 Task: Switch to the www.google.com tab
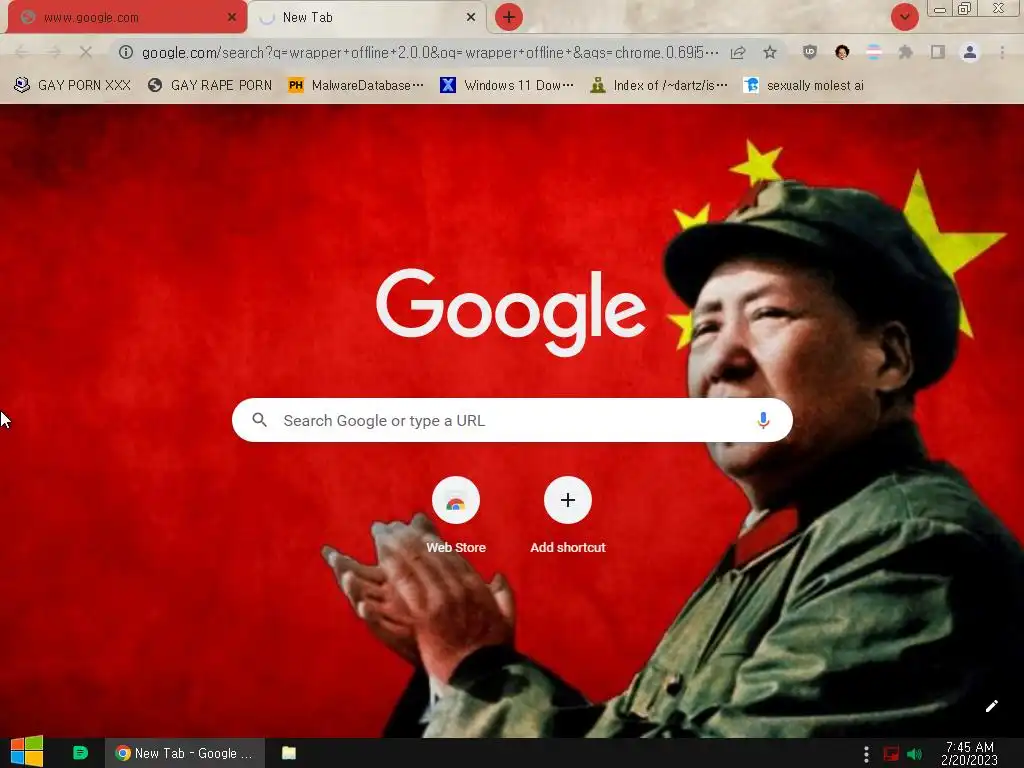pos(127,17)
